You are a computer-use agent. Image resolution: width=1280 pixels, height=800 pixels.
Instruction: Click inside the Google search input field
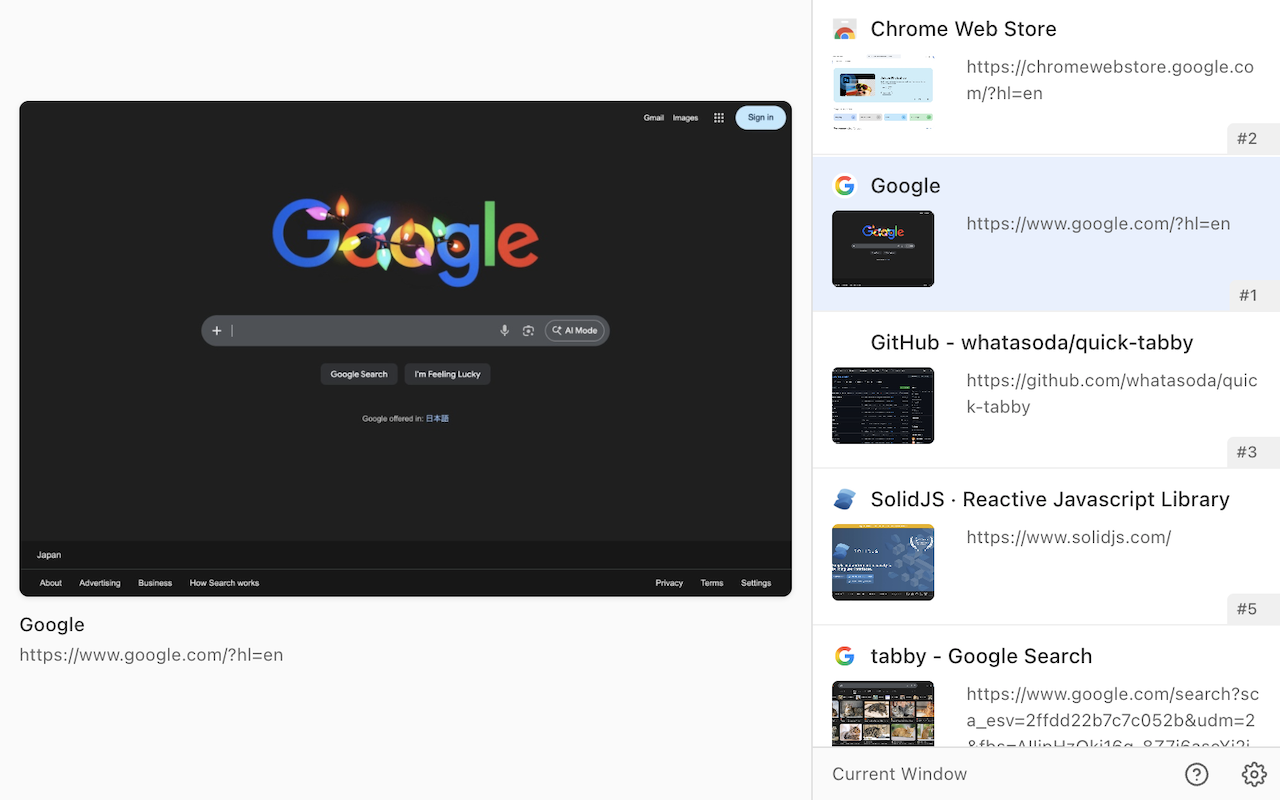tap(360, 330)
